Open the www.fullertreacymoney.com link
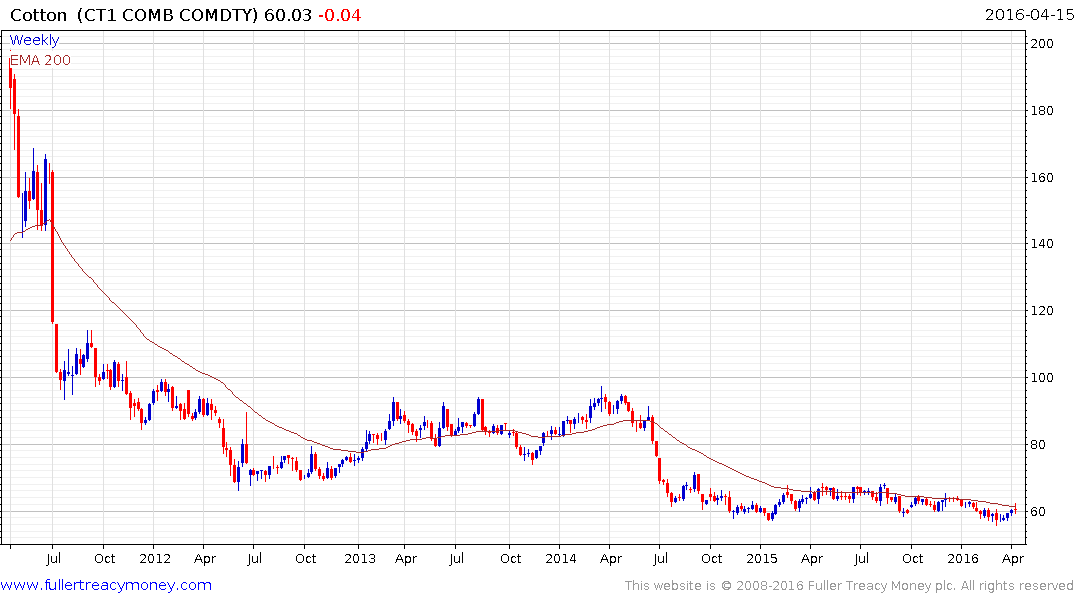 [106, 585]
